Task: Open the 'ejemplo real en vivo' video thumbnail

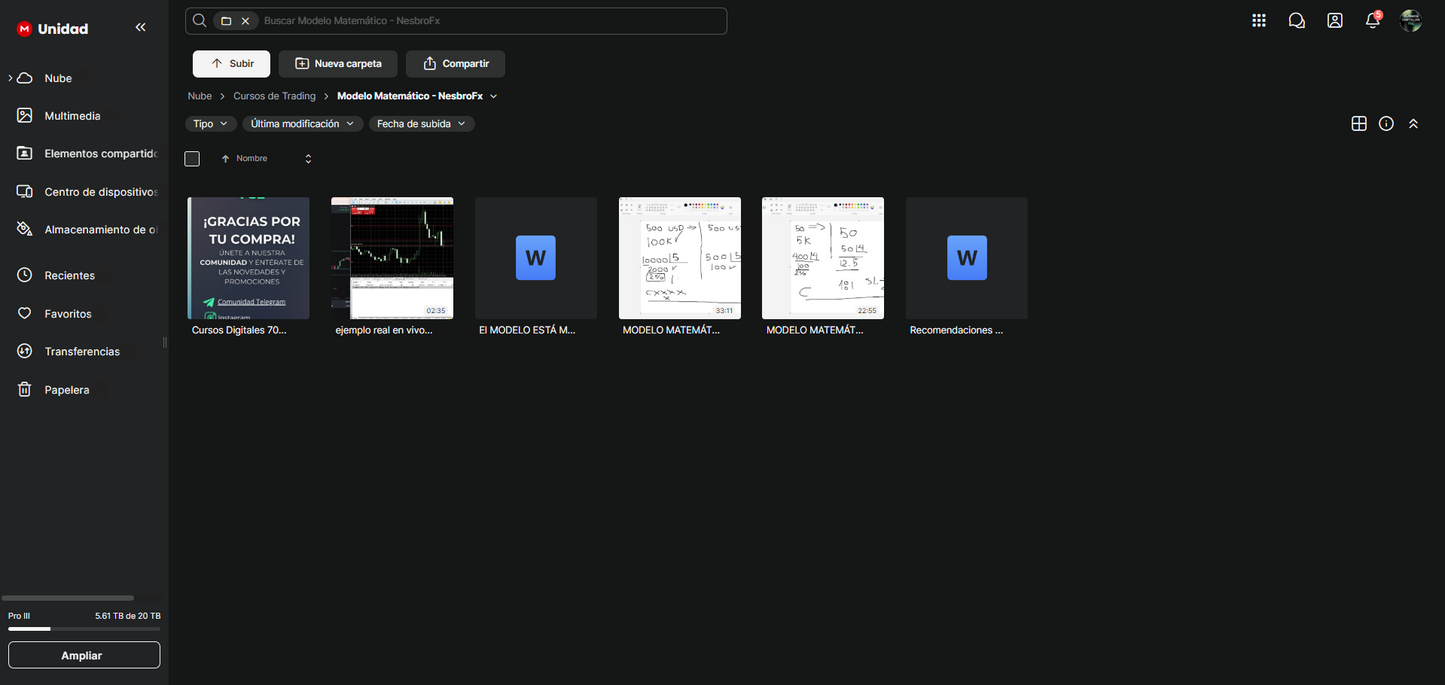Action: pyautogui.click(x=392, y=258)
